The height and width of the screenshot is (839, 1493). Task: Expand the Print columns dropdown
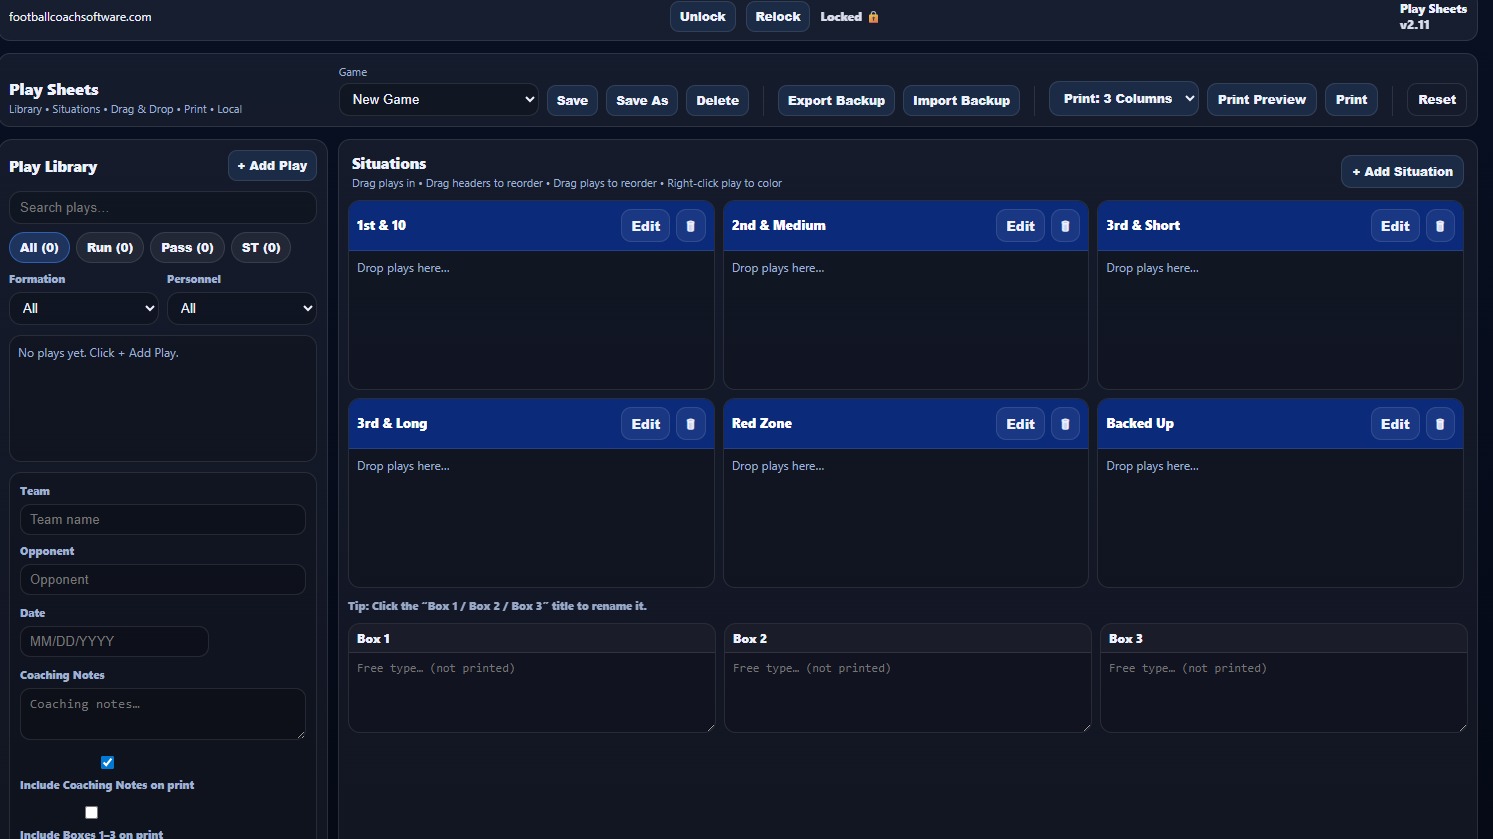(x=1123, y=99)
